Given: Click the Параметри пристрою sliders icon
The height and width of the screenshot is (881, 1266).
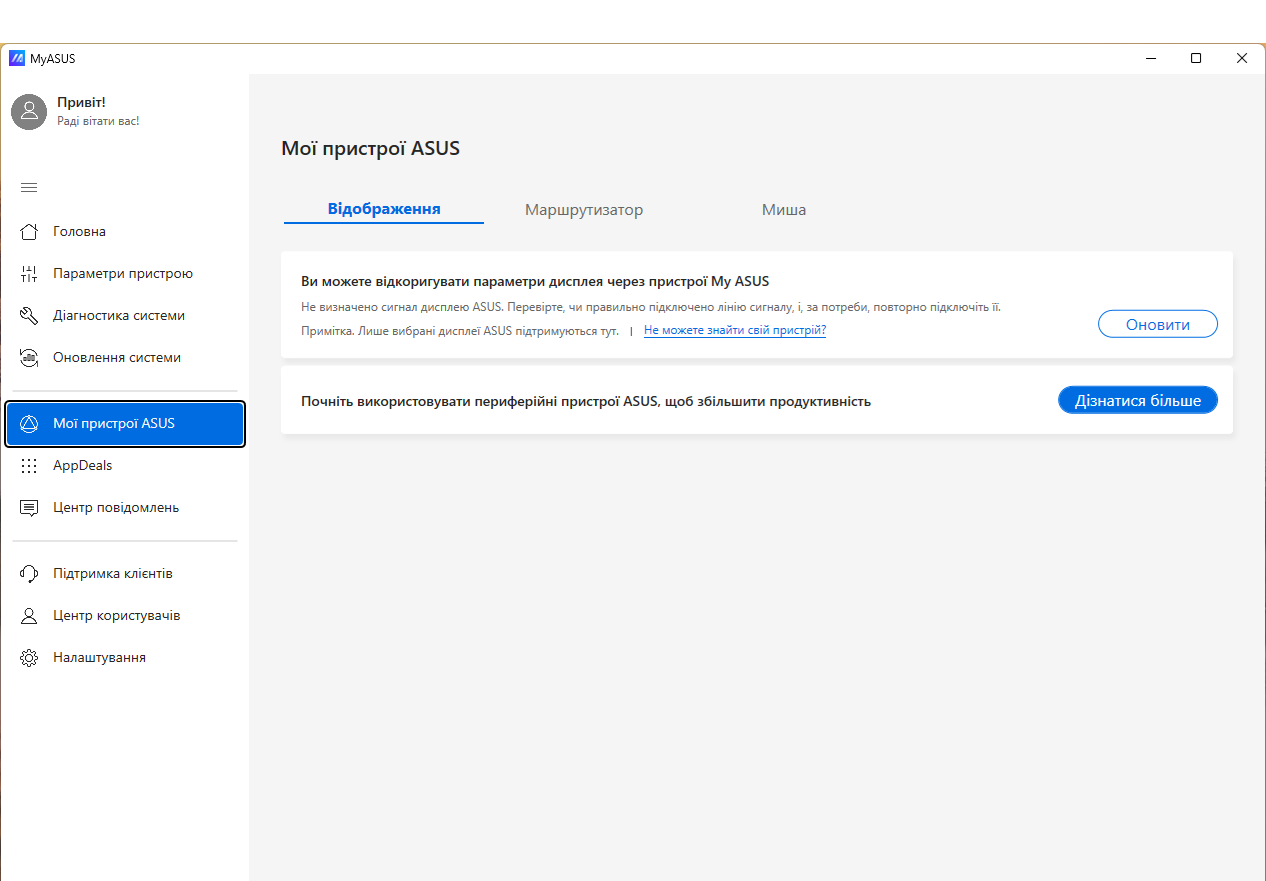Looking at the screenshot, I should point(29,273).
